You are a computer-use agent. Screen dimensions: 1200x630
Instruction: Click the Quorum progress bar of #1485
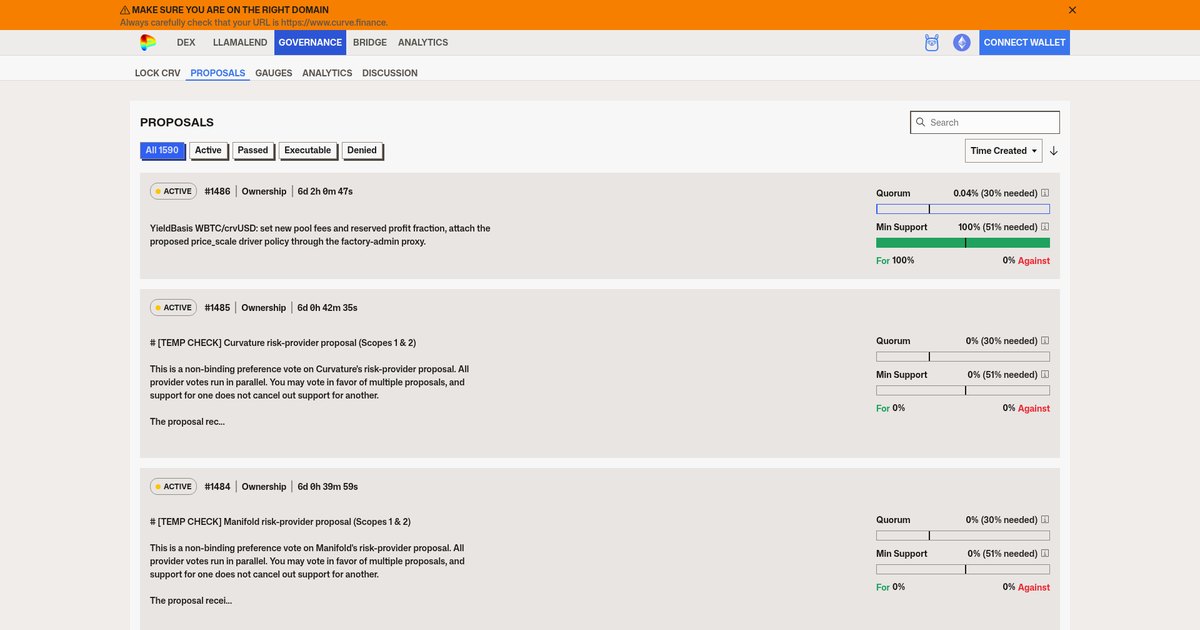point(963,357)
